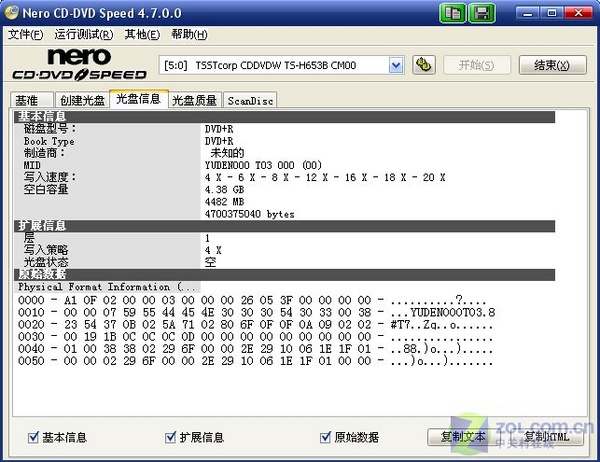Open the ScanDisc tab
Screen dimensions: 600x462
pos(250,100)
